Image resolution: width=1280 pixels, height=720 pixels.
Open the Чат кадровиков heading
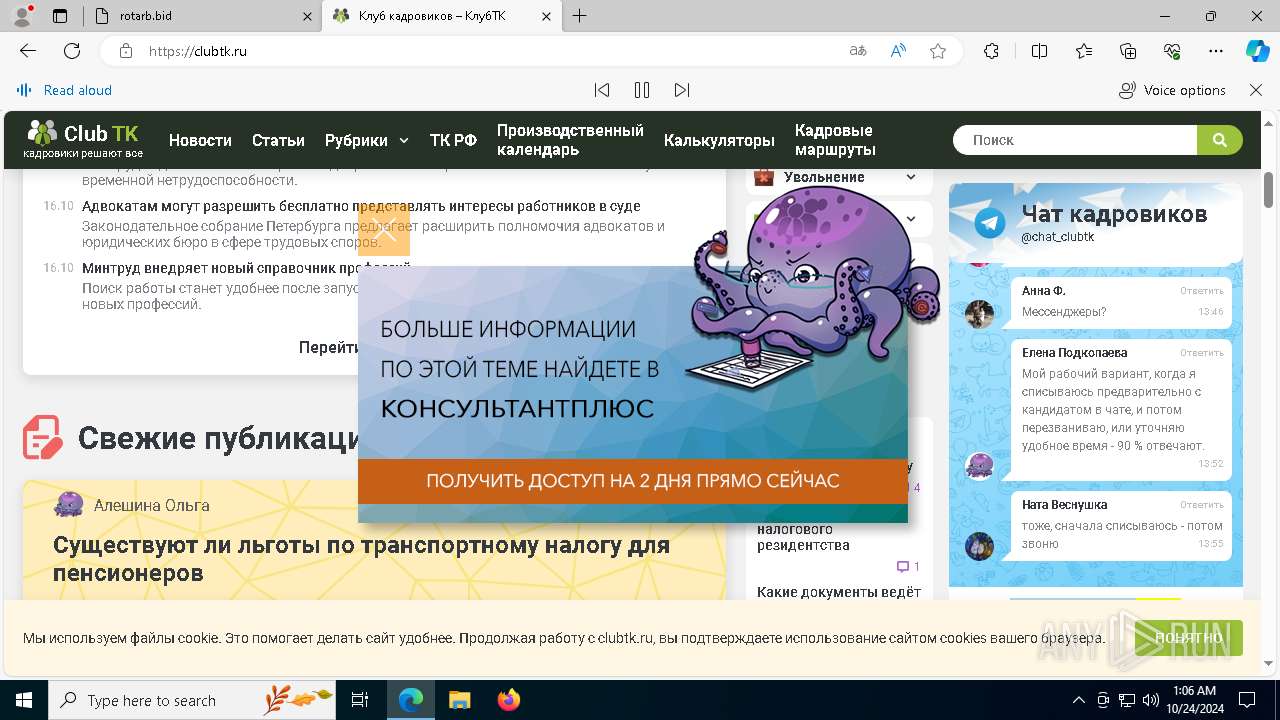click(1114, 214)
